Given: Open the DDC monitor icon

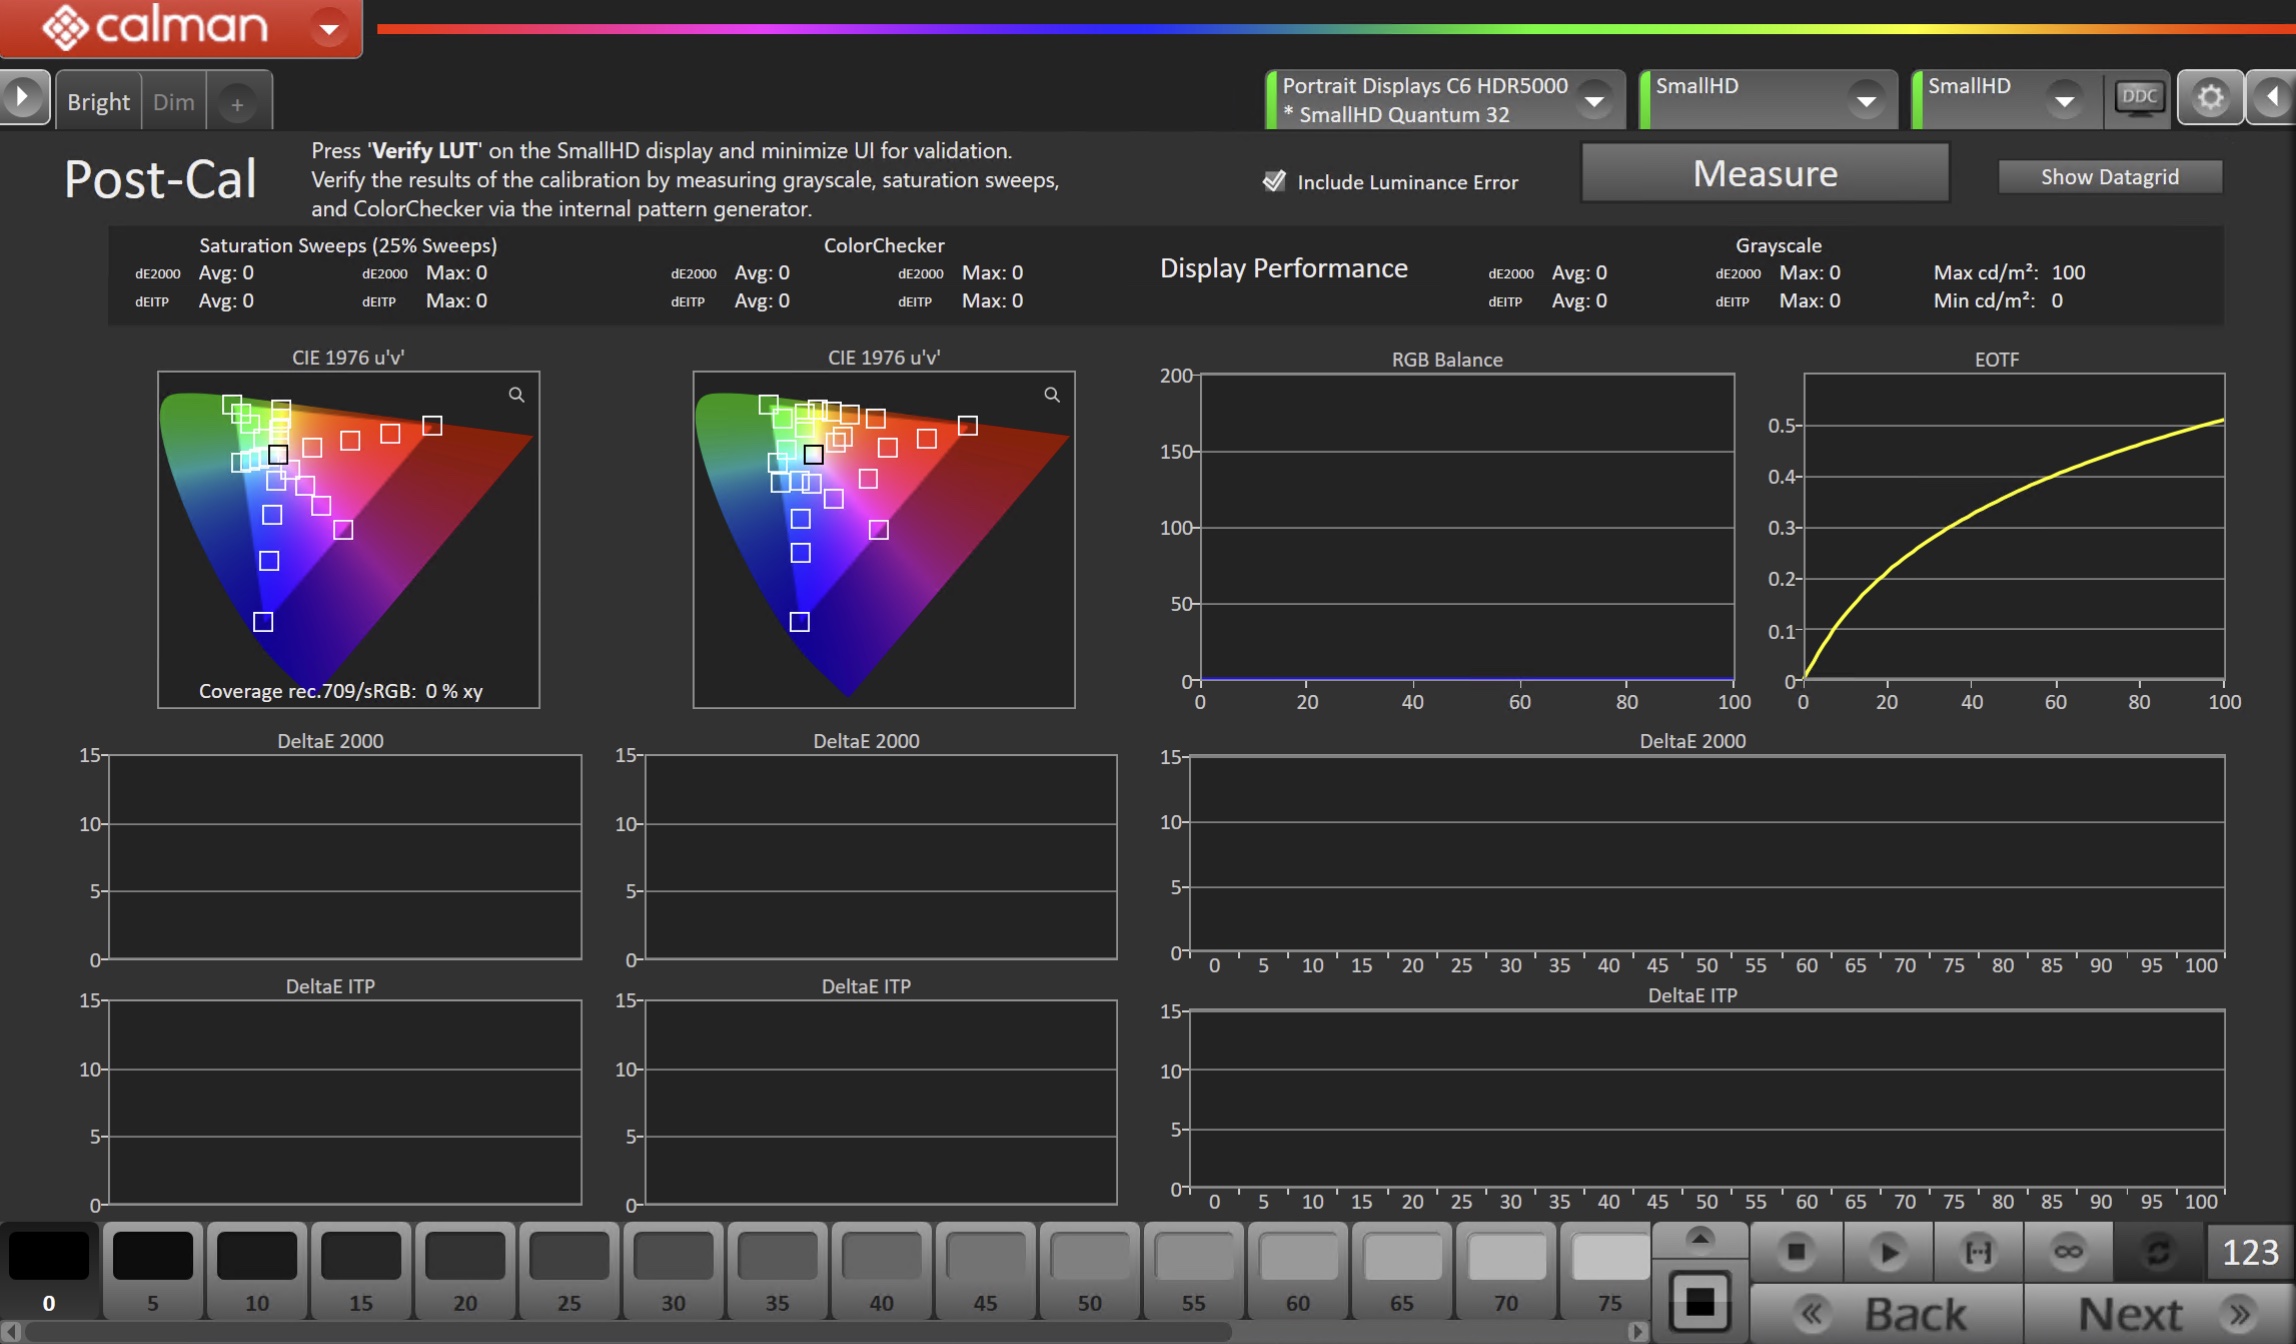Looking at the screenshot, I should click(x=2138, y=98).
